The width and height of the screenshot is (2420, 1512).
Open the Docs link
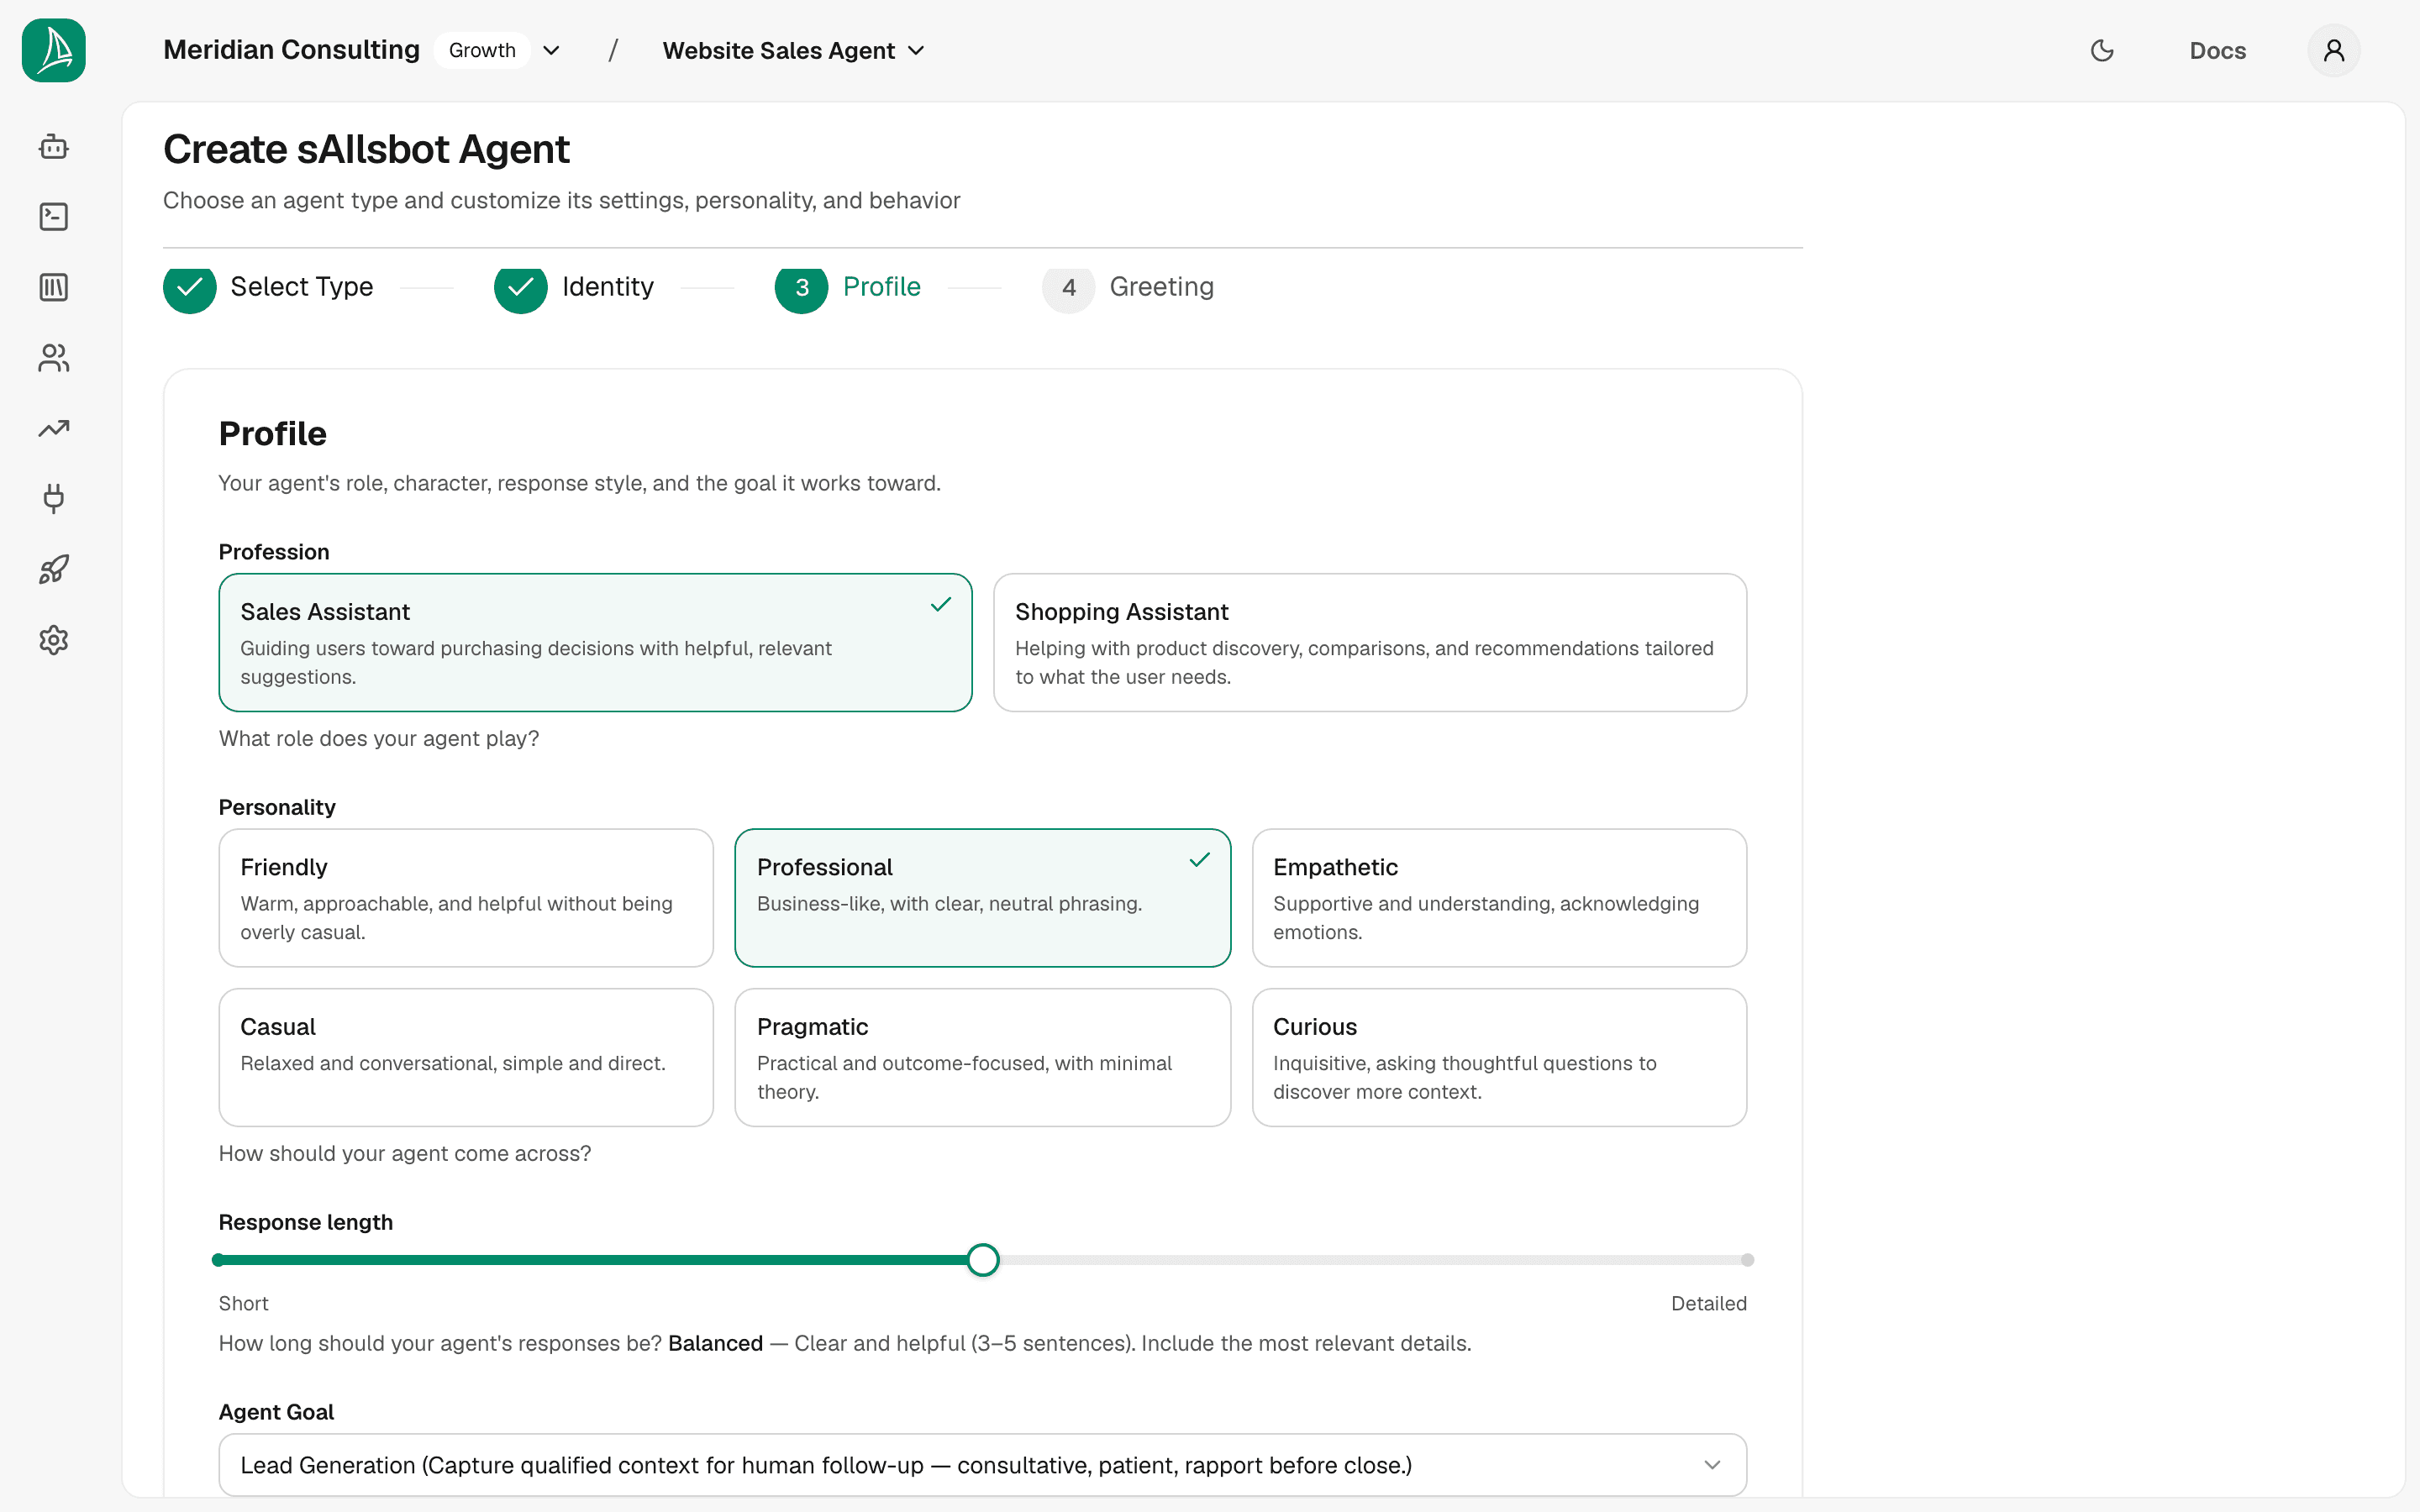(x=2217, y=50)
